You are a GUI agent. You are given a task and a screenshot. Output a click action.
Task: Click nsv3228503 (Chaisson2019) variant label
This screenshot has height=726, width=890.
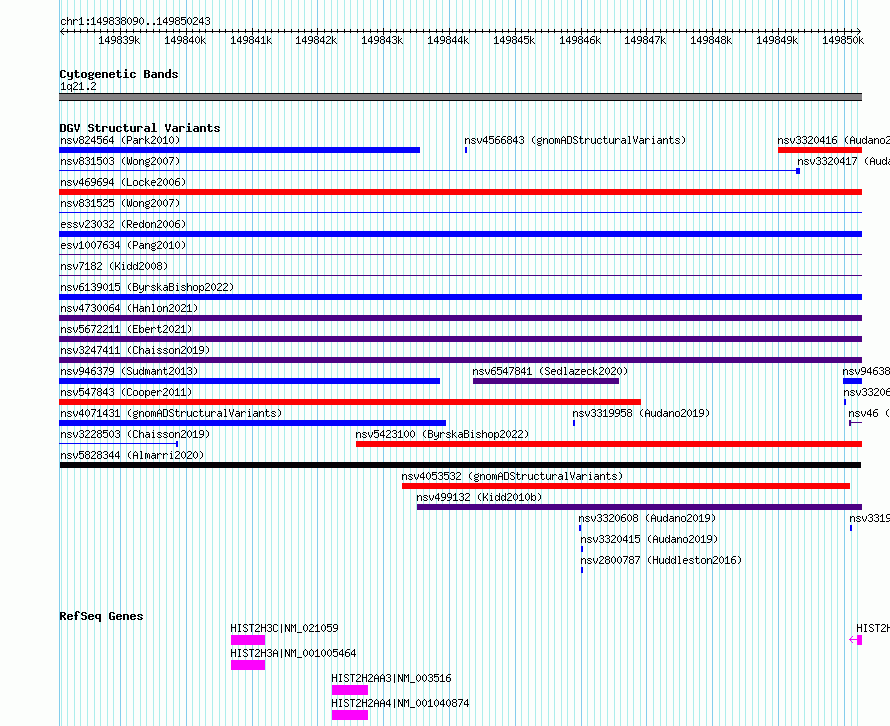tap(135, 434)
